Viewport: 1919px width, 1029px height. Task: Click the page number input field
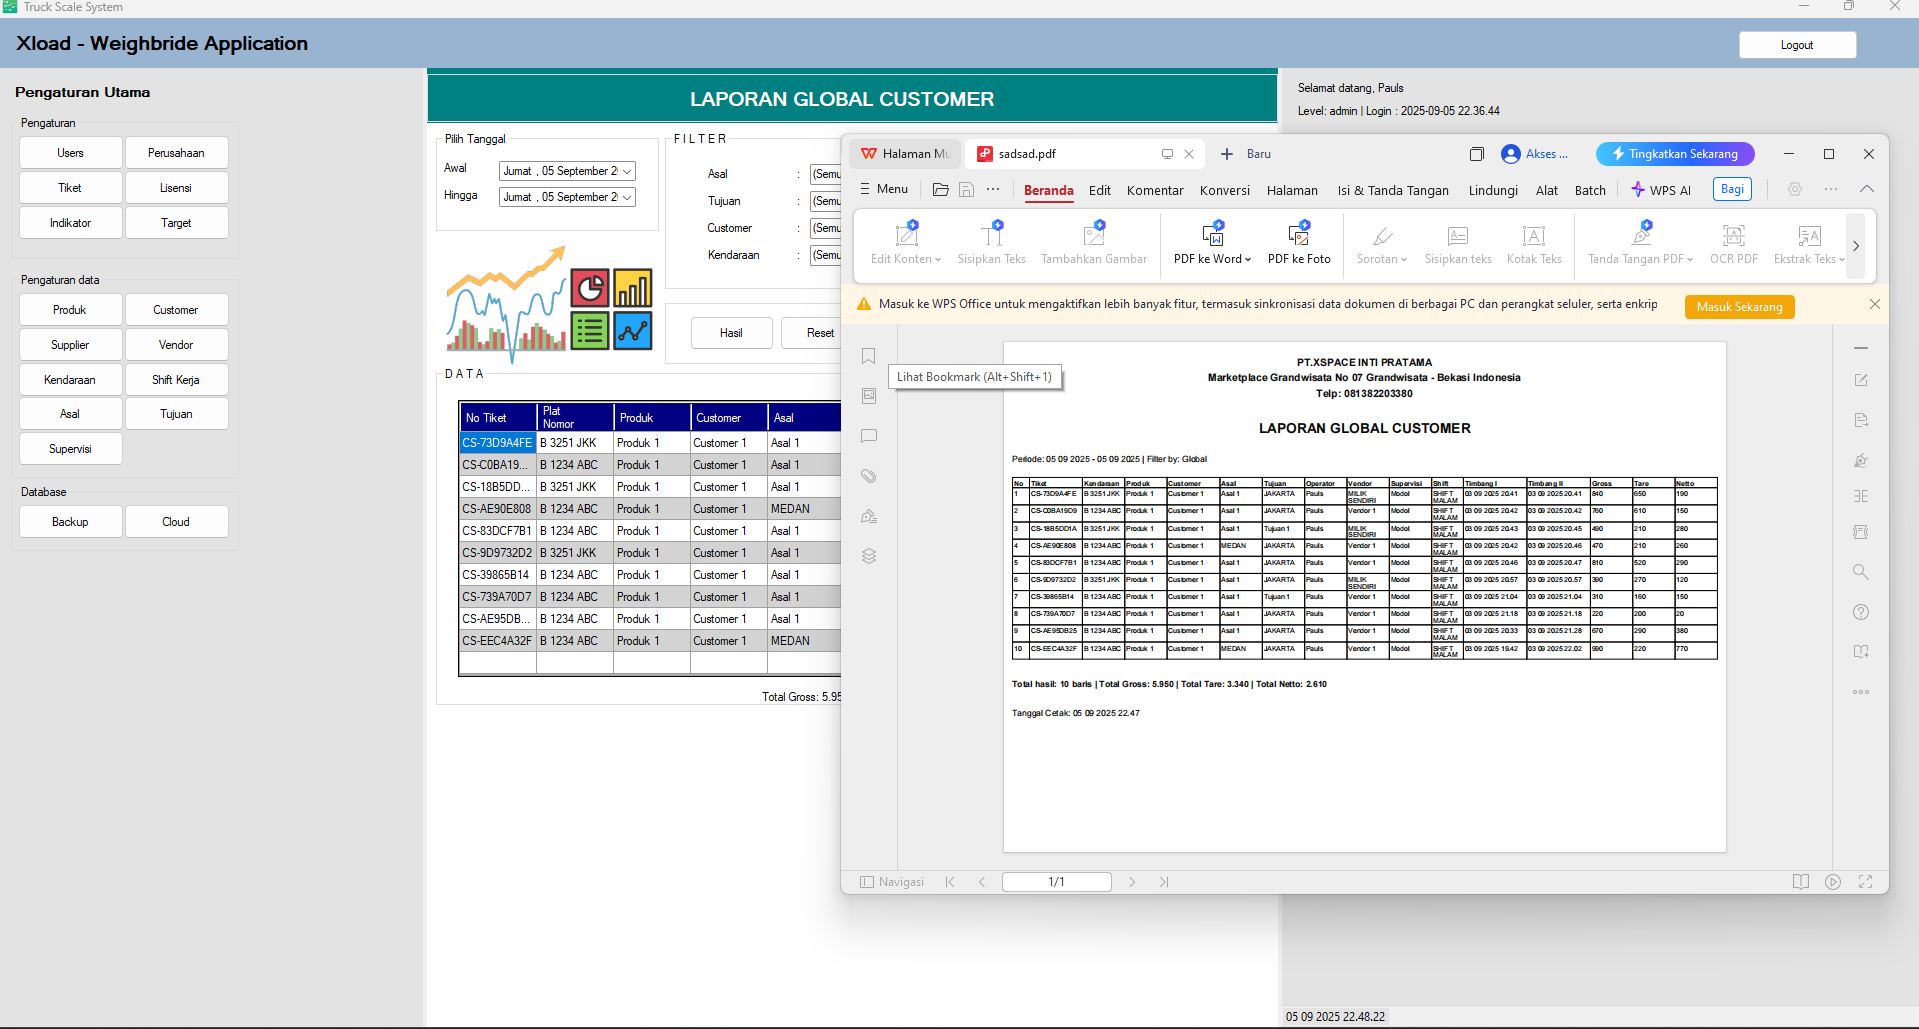[x=1056, y=882]
